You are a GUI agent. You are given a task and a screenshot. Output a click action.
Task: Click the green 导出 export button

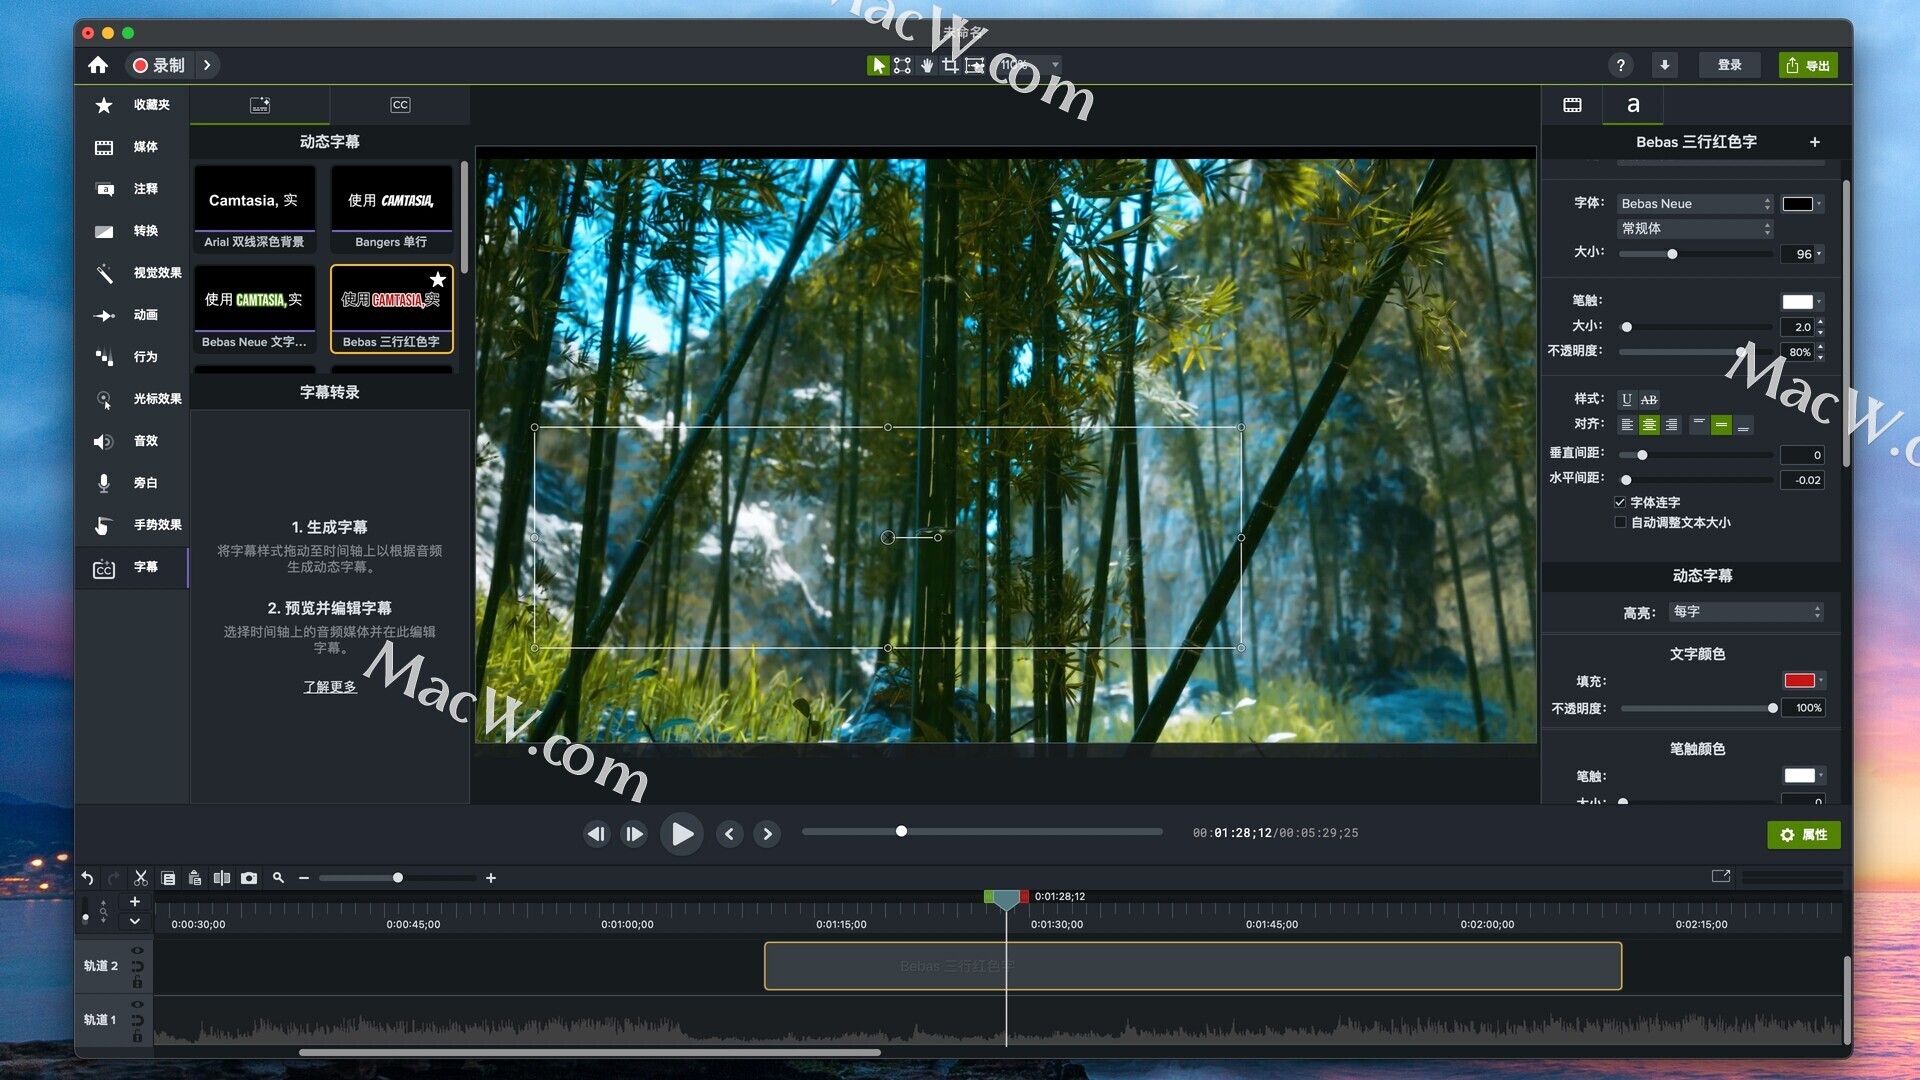point(1808,65)
